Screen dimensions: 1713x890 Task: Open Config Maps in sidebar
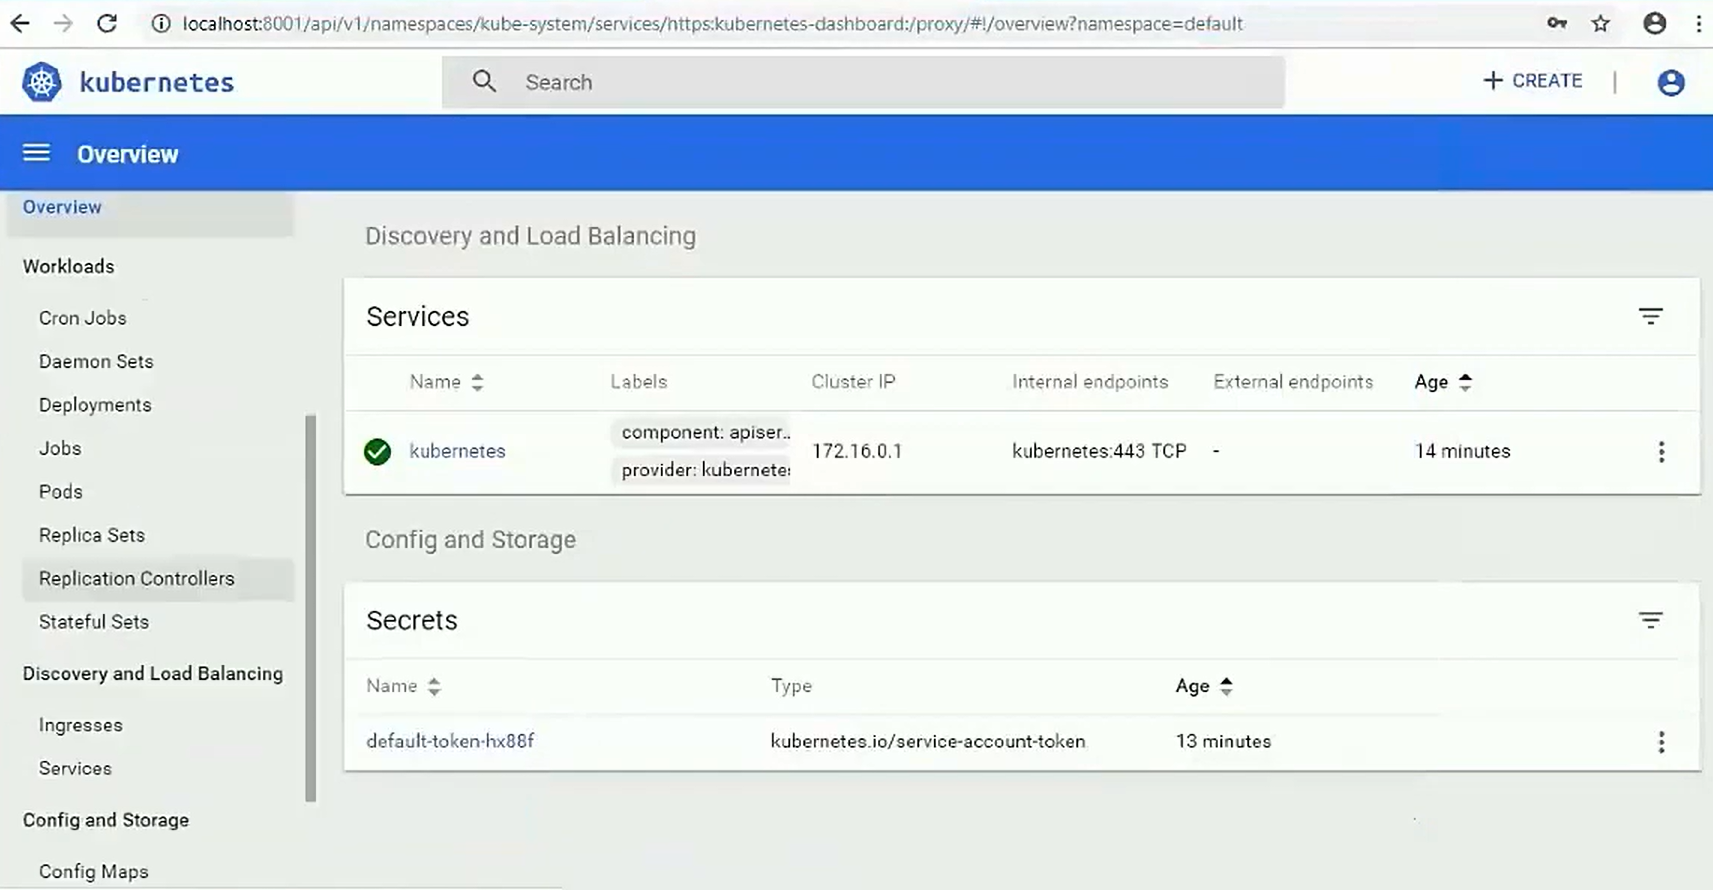93,871
